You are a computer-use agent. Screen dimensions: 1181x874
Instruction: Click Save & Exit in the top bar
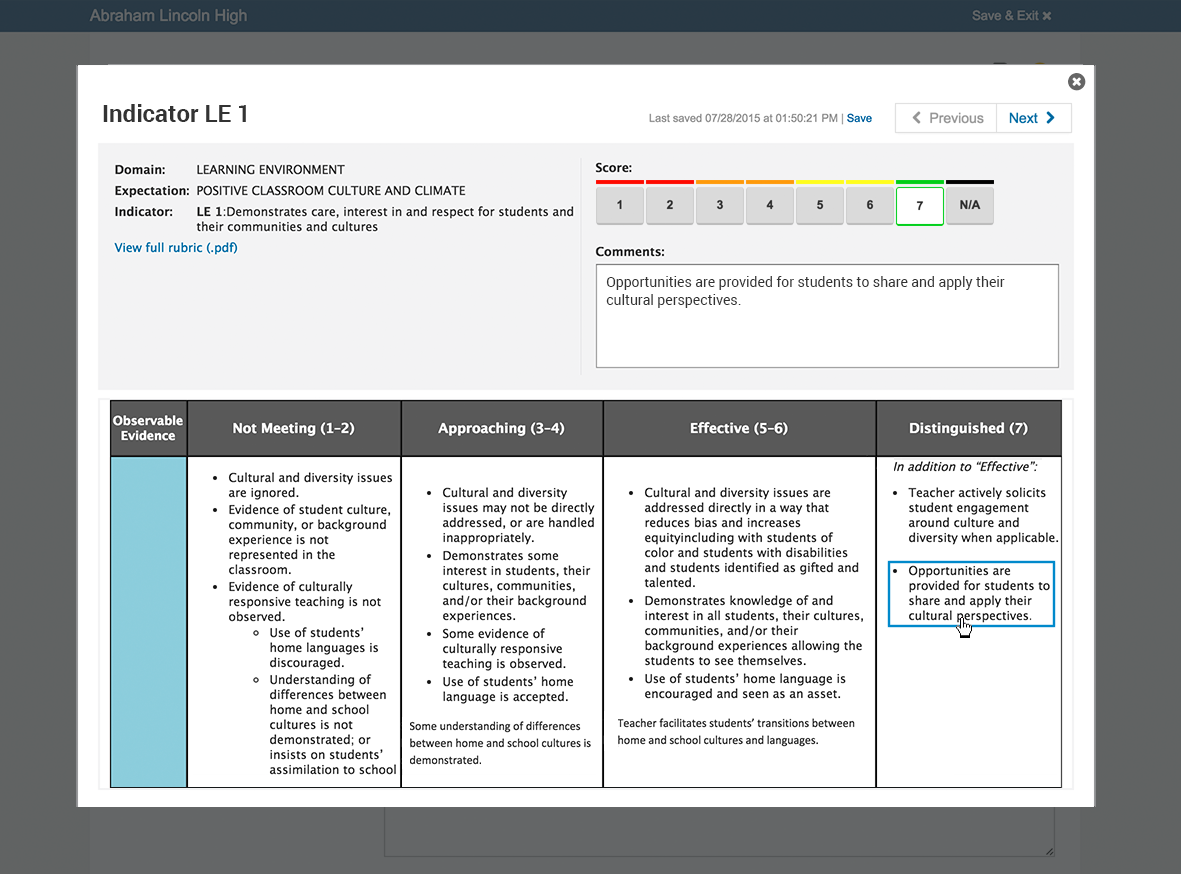(1011, 15)
